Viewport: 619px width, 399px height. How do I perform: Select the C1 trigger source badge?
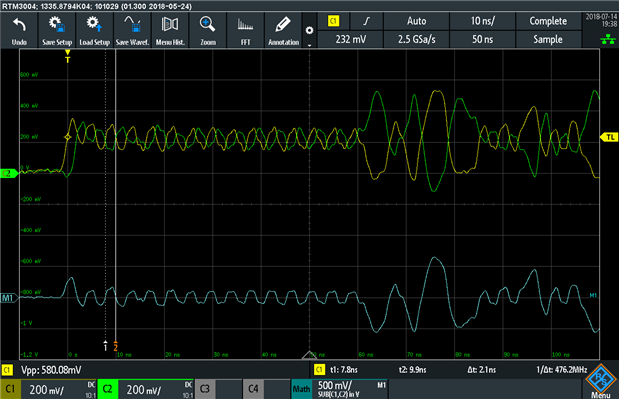pyautogui.click(x=334, y=21)
